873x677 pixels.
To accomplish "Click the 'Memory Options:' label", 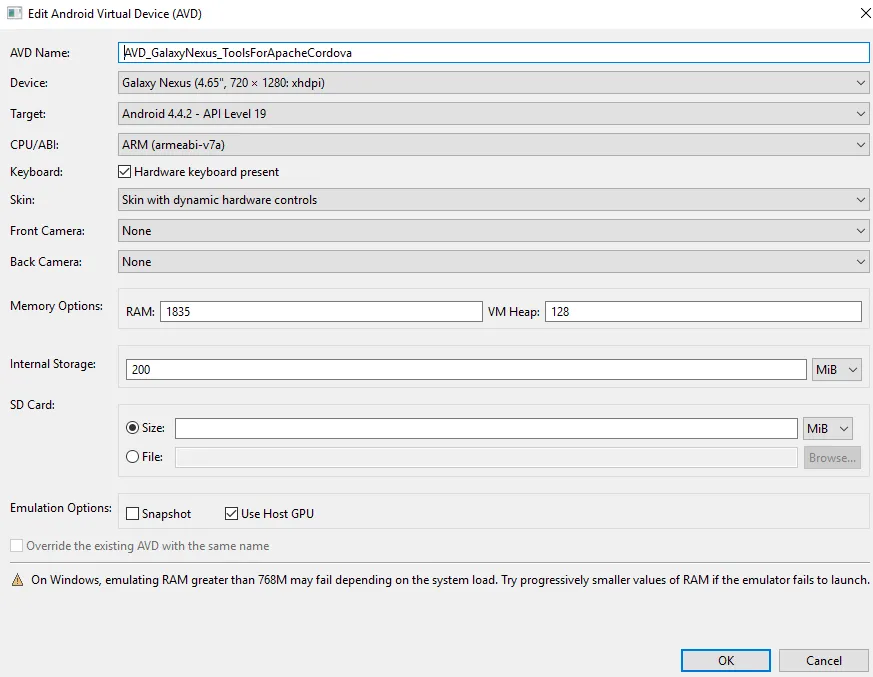I will coord(56,306).
